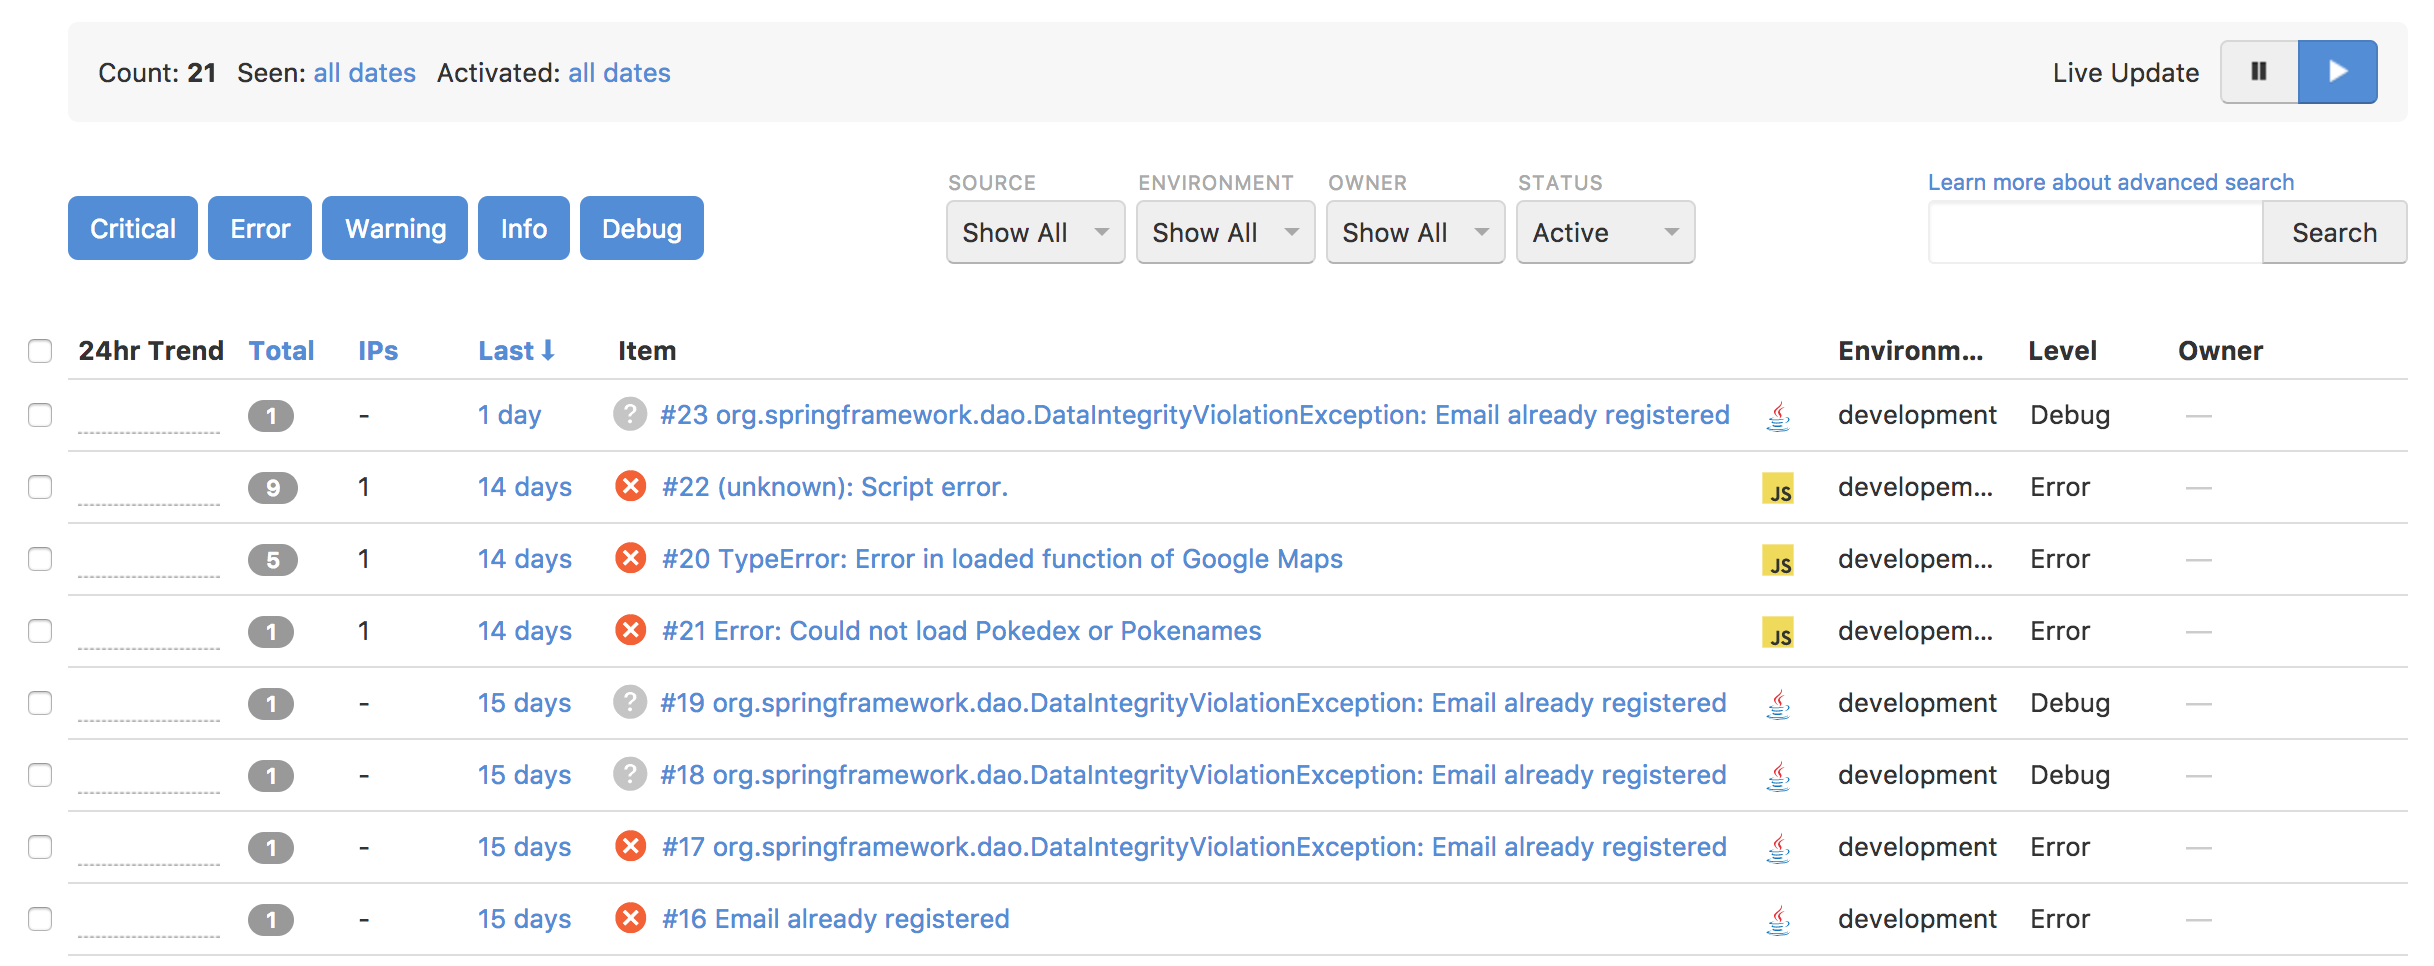Click the Java icon on item #23 row
This screenshot has width=2434, height=966.
(1778, 416)
